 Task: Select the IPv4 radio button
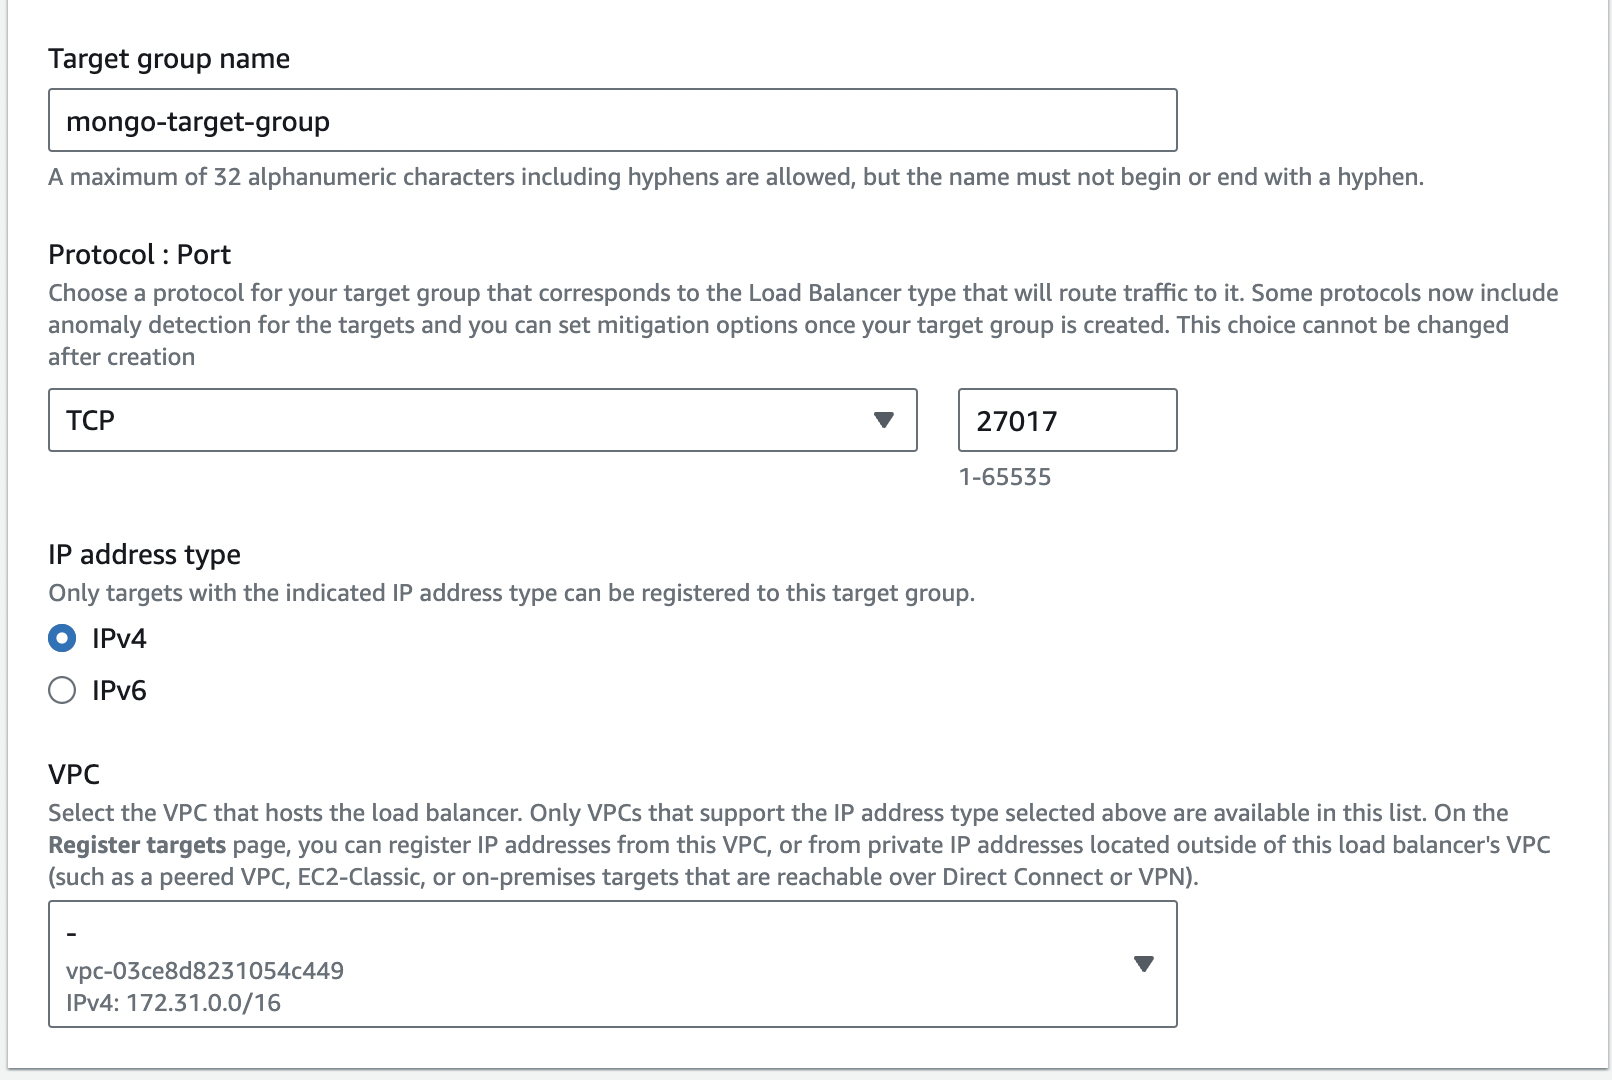click(62, 638)
